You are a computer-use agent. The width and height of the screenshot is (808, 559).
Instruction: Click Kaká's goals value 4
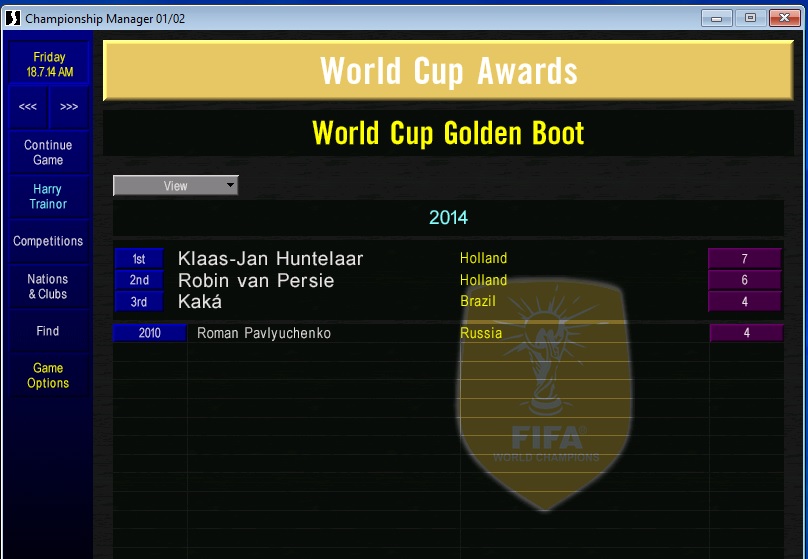coord(745,302)
